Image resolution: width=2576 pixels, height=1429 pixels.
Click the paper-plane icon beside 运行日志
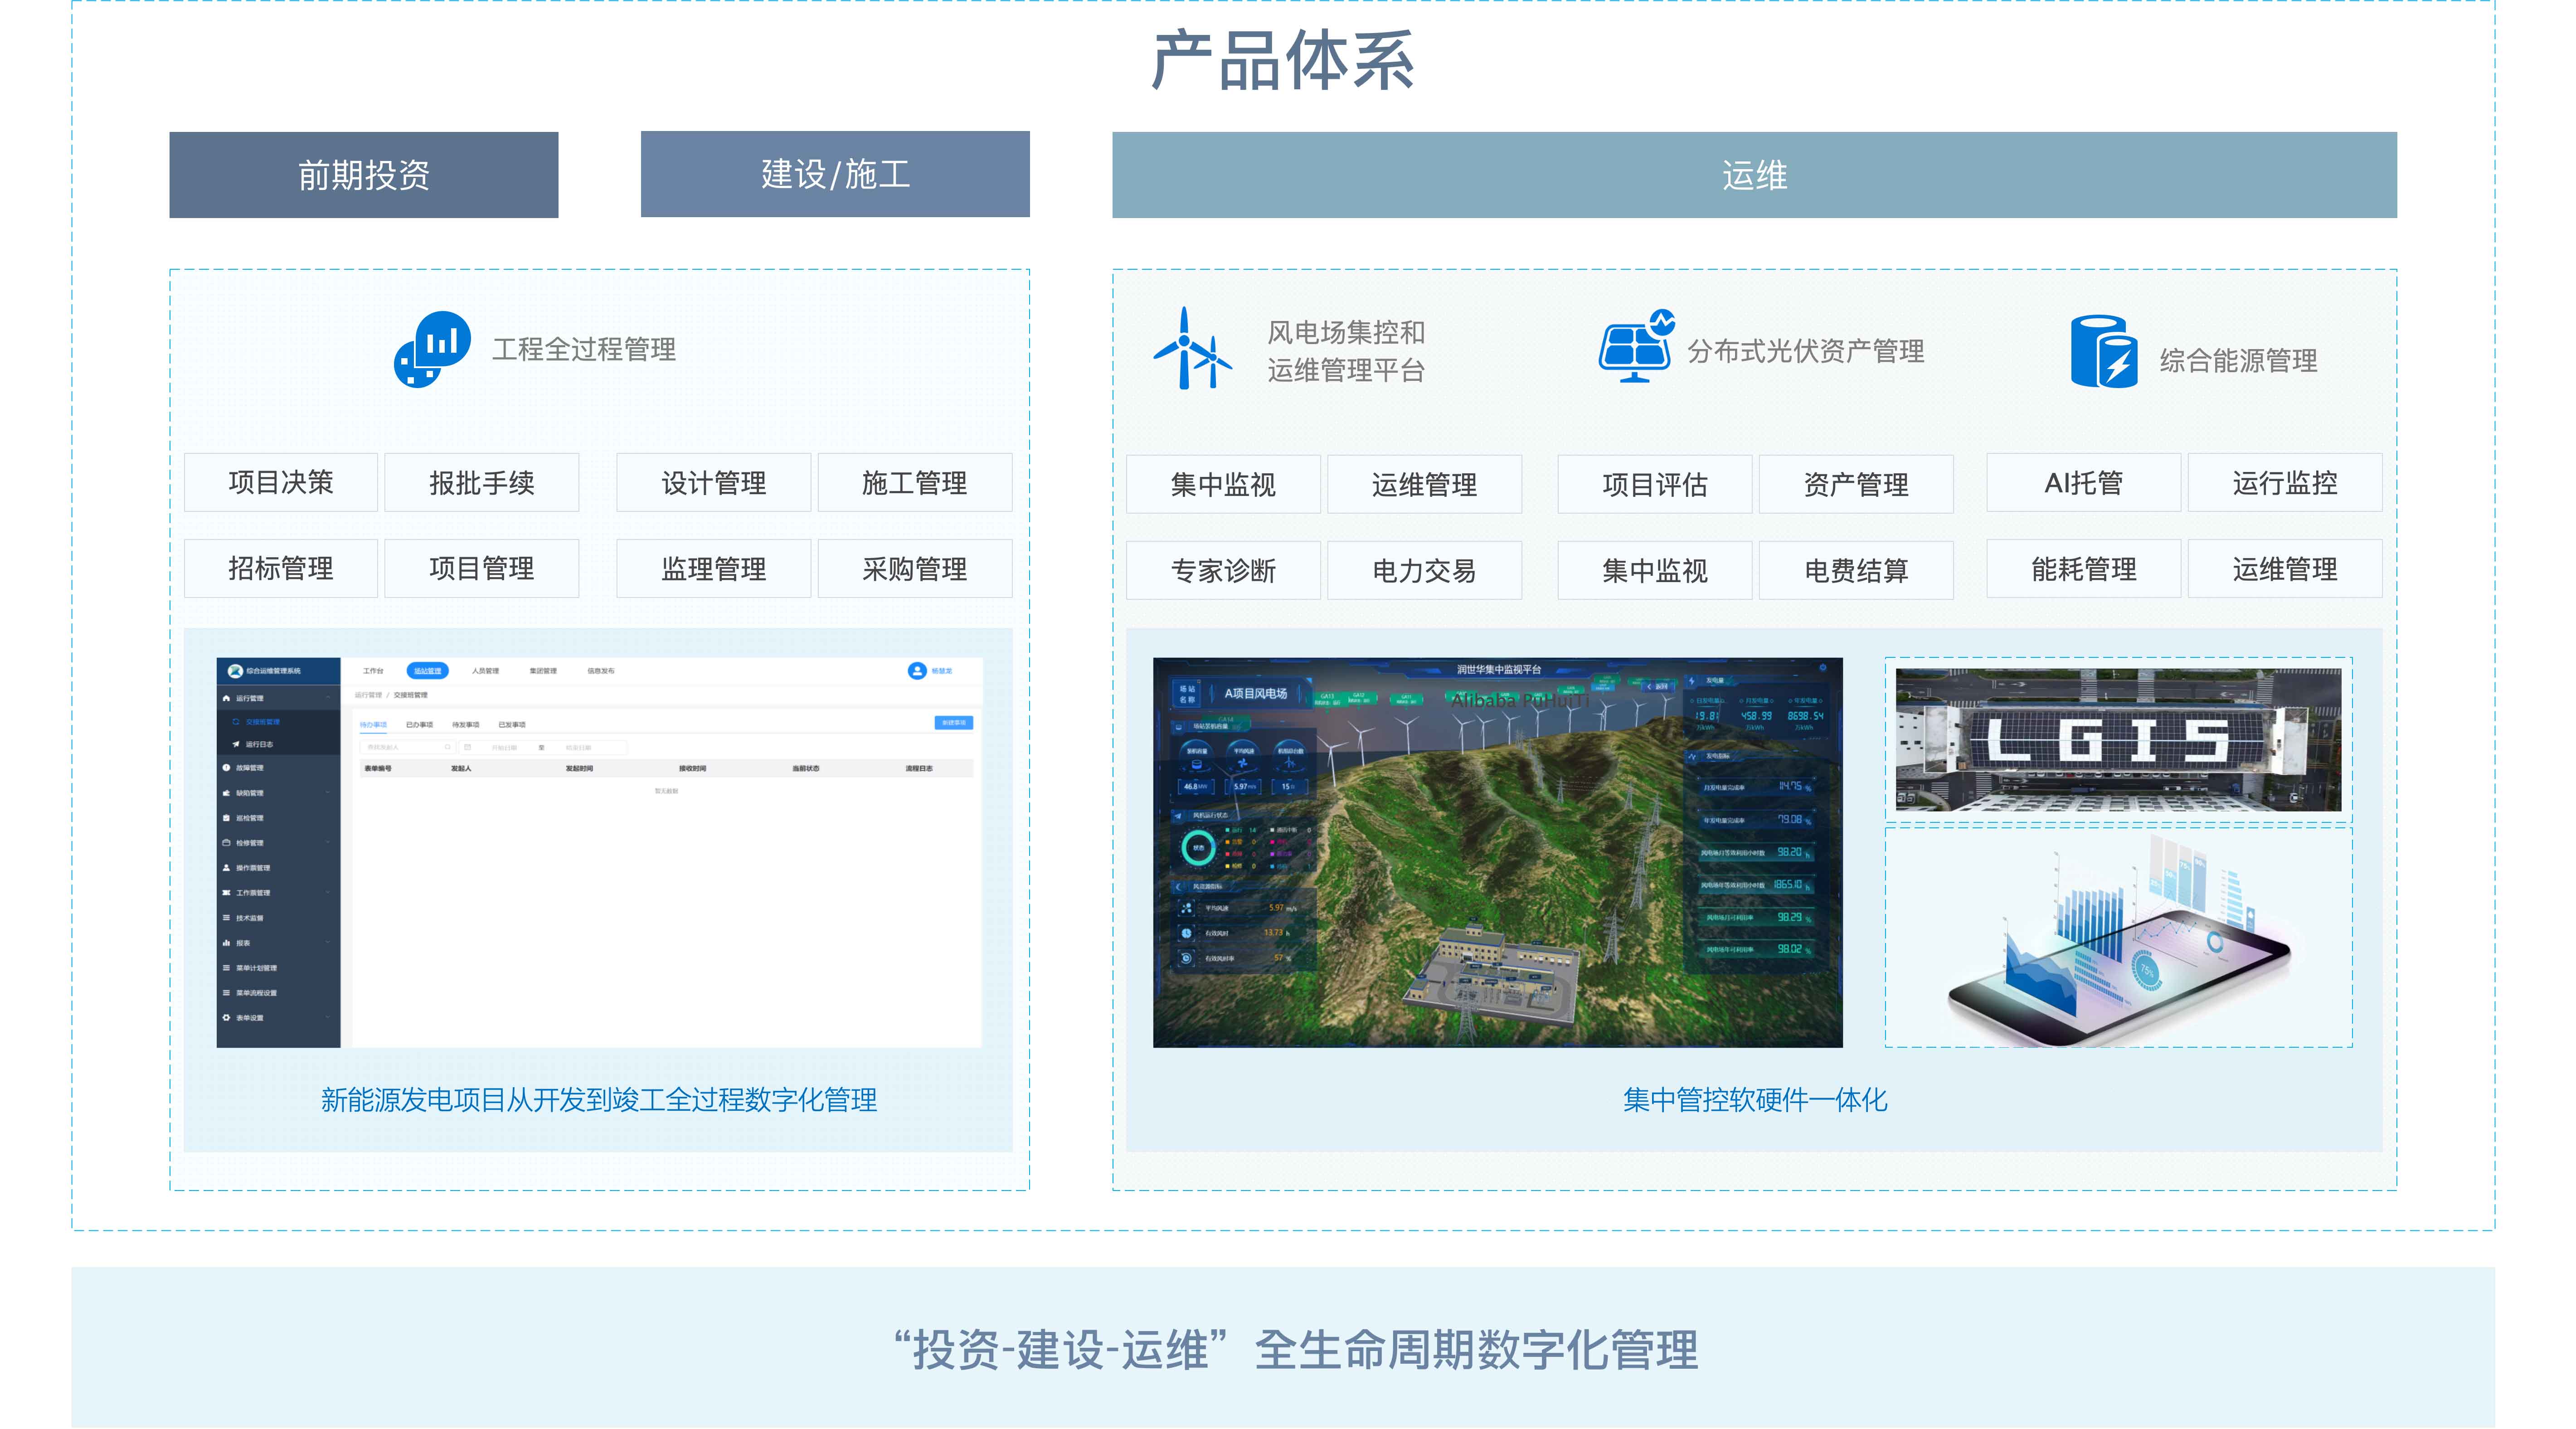[236, 744]
